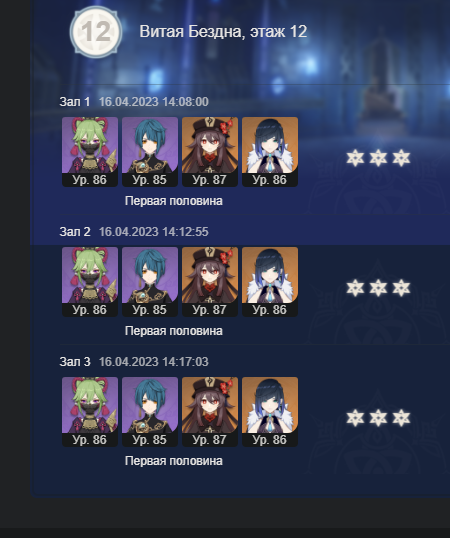This screenshot has height=538, width=450.
Task: Select Xingqiu portrait in Зал 1
Action: [x=150, y=152]
